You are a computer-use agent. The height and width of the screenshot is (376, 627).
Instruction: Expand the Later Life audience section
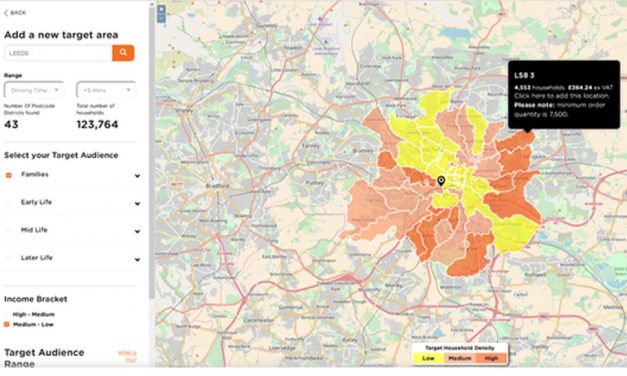137,259
